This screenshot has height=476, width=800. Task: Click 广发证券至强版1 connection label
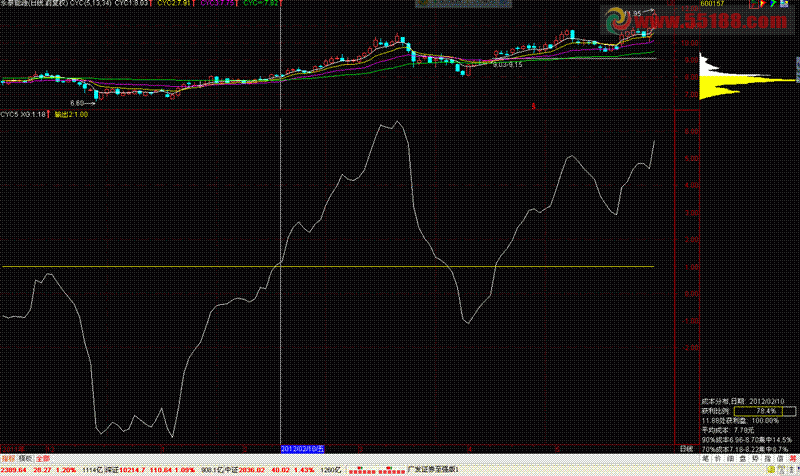tap(433, 470)
